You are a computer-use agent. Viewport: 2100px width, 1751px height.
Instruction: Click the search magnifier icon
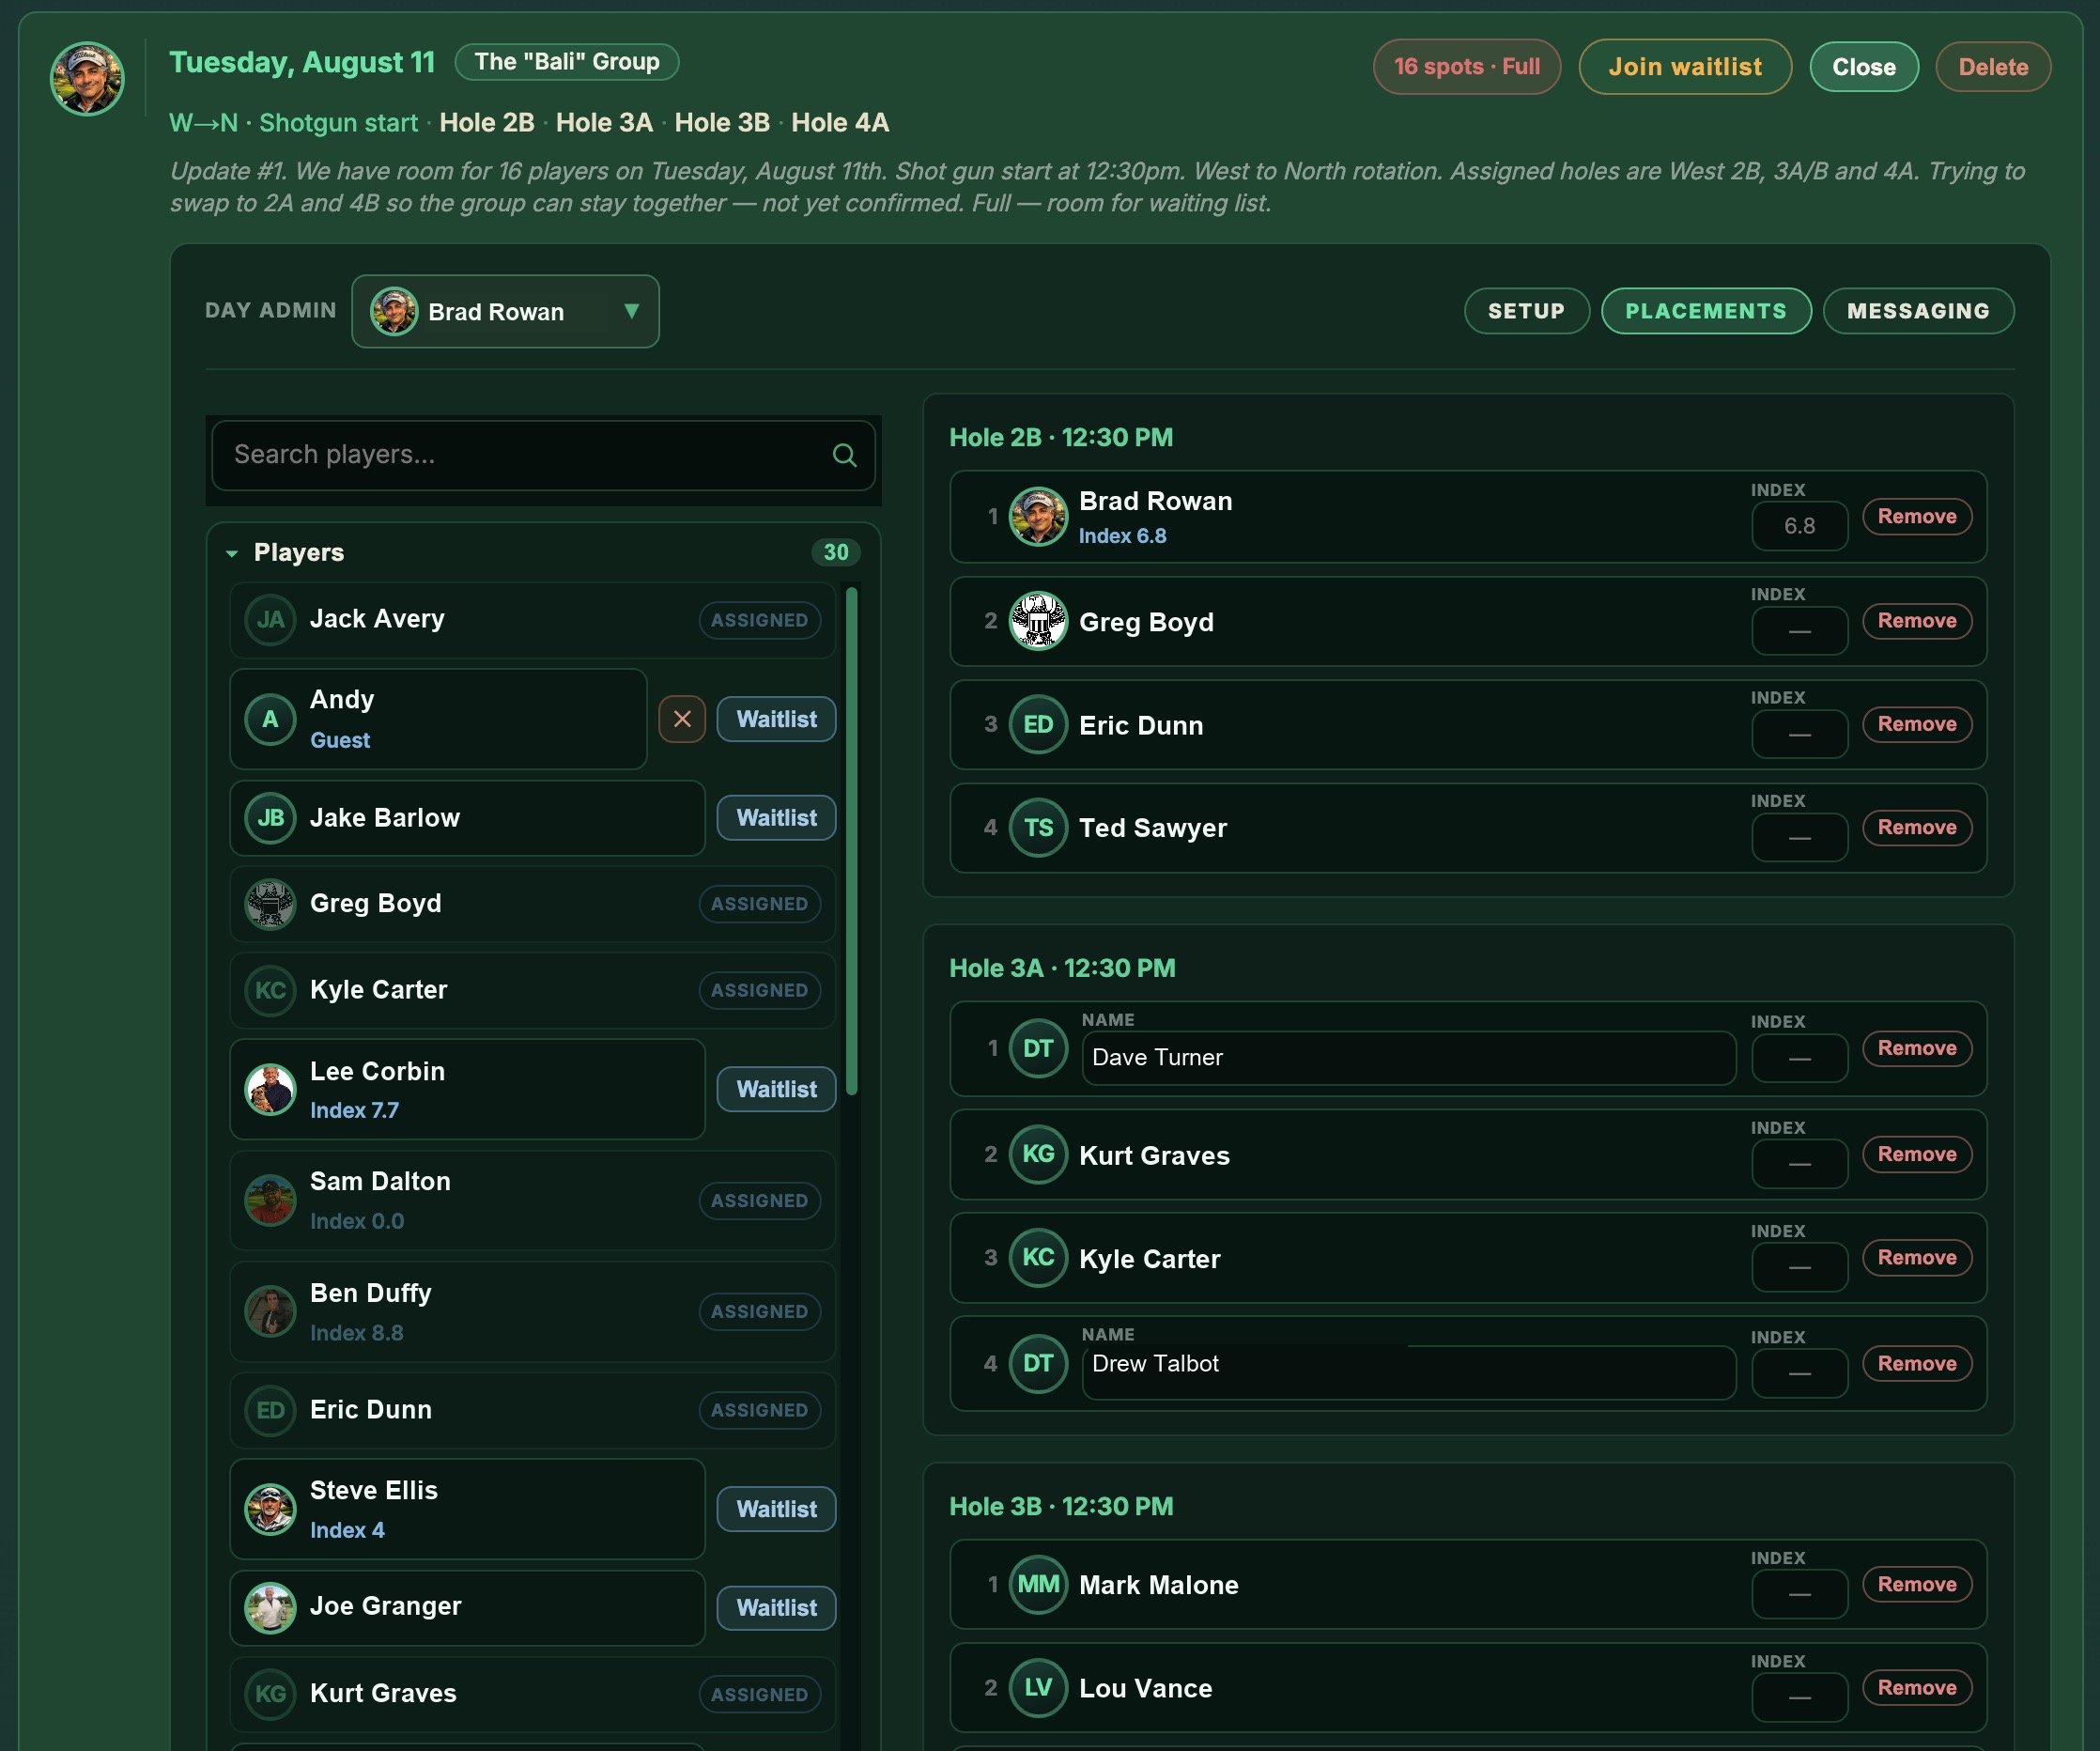[x=844, y=455]
